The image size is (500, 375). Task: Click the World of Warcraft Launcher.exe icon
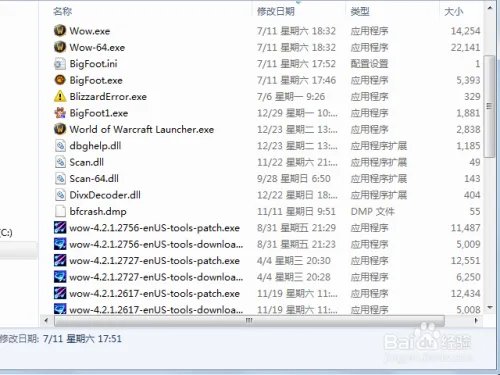(60, 129)
